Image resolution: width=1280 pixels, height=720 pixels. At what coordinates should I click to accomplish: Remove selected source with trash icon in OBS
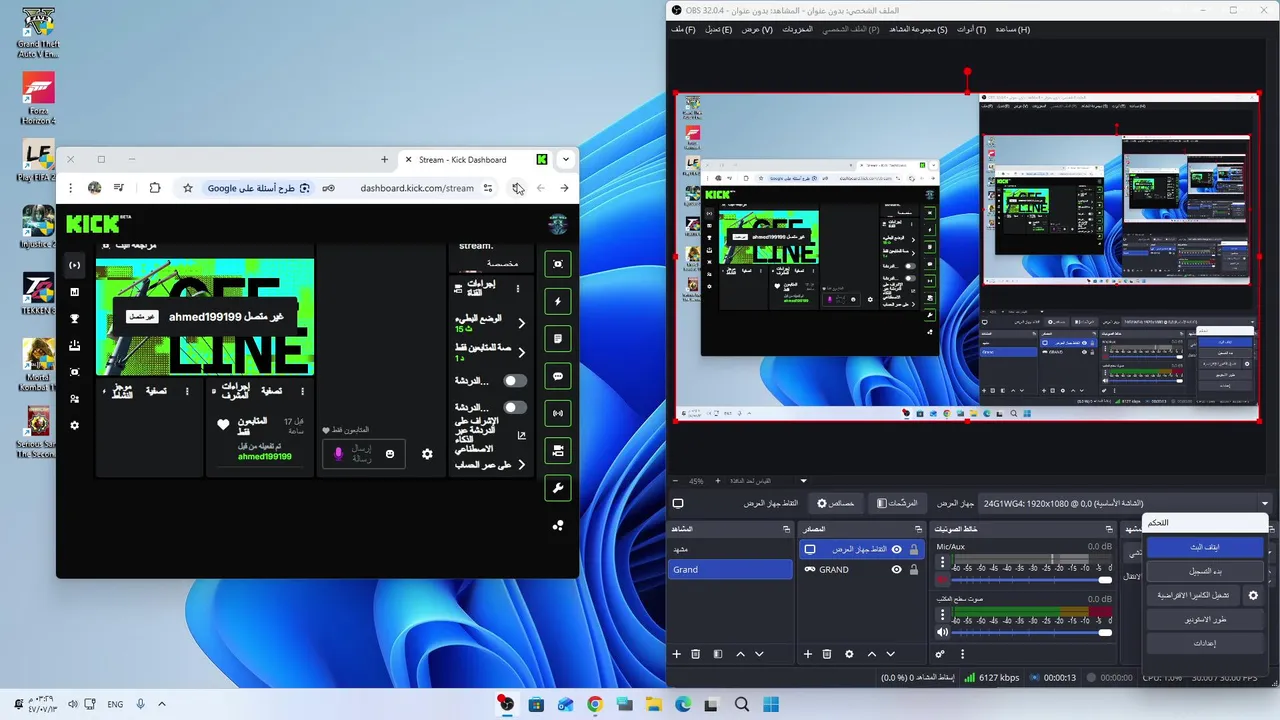click(x=827, y=654)
